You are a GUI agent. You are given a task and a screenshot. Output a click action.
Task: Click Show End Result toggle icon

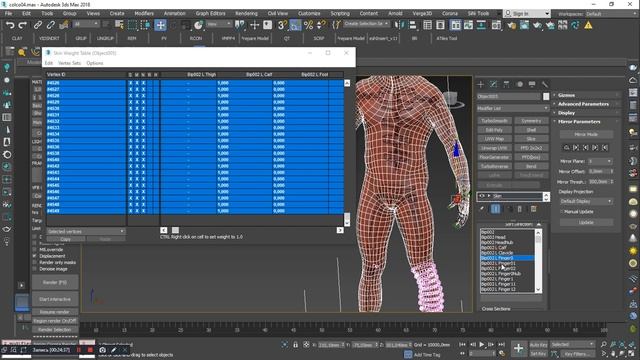(496, 209)
